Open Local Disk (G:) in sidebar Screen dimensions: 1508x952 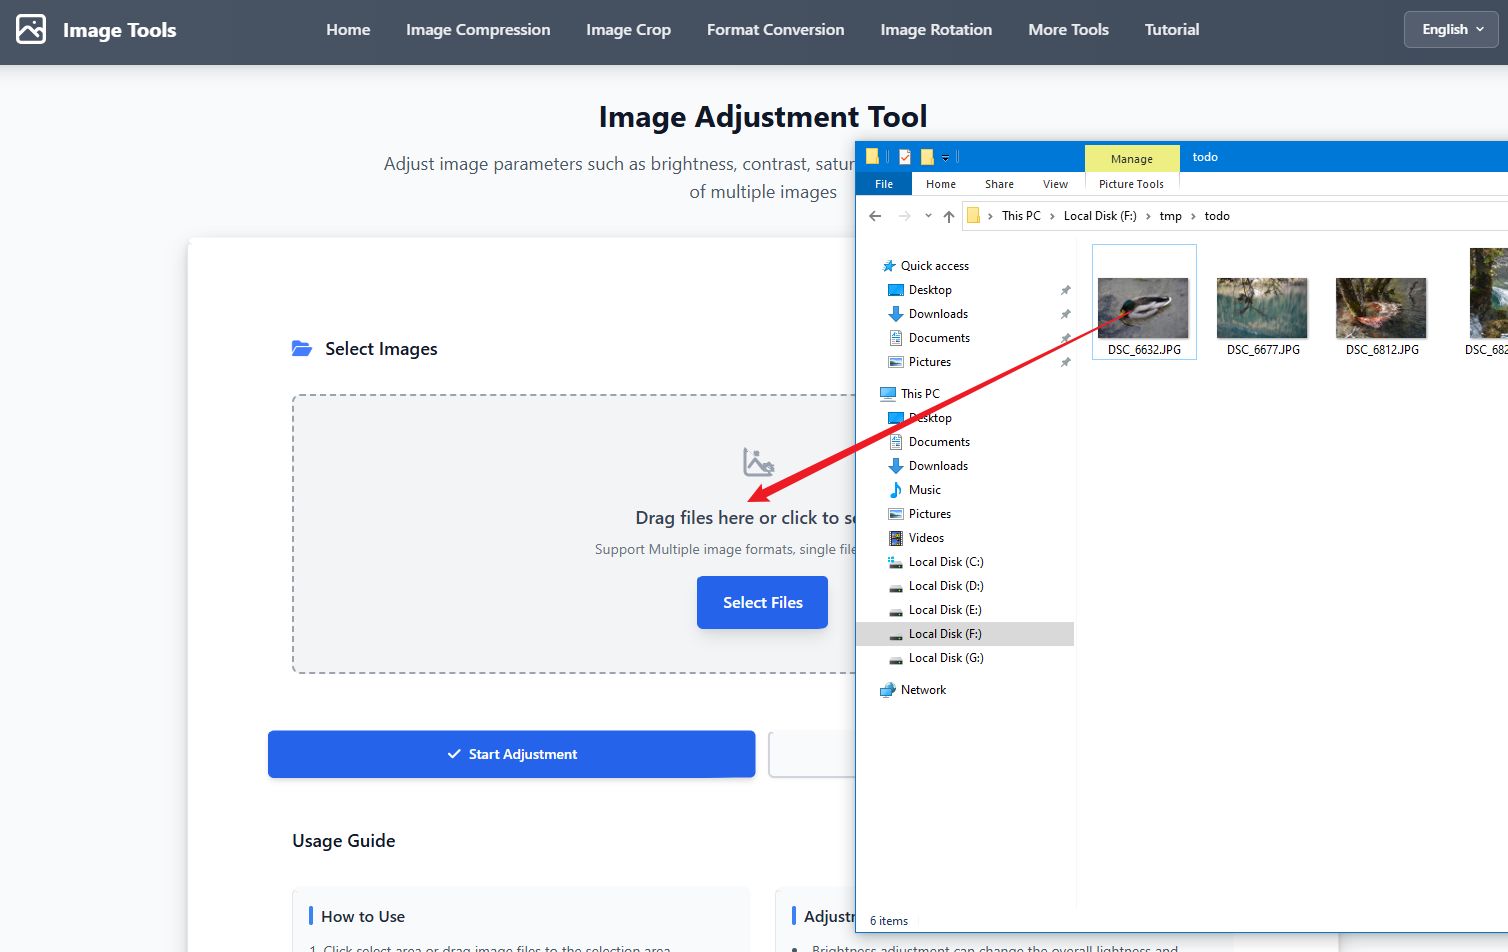tap(936, 658)
